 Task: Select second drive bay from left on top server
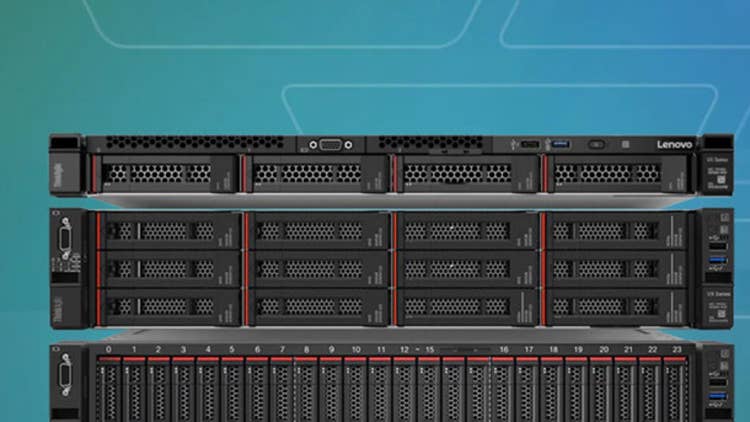click(x=316, y=173)
